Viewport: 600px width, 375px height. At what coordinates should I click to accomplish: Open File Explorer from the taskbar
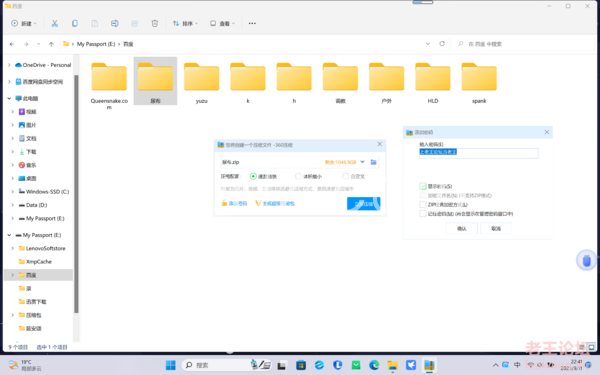pyautogui.click(x=392, y=365)
